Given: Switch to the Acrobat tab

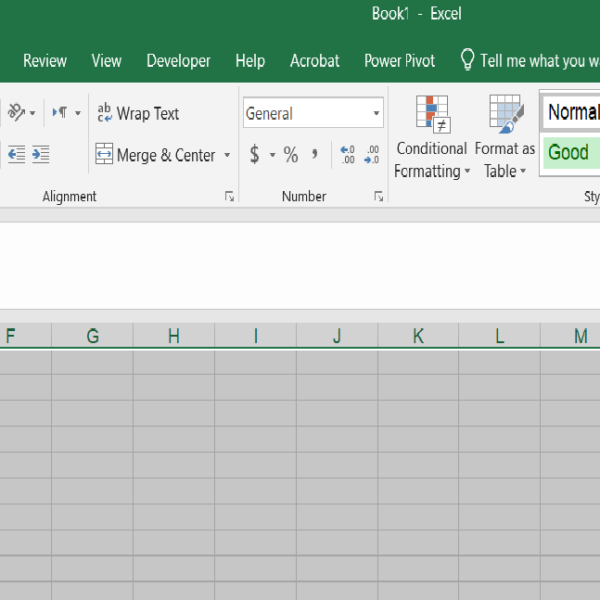Looking at the screenshot, I should [x=315, y=60].
